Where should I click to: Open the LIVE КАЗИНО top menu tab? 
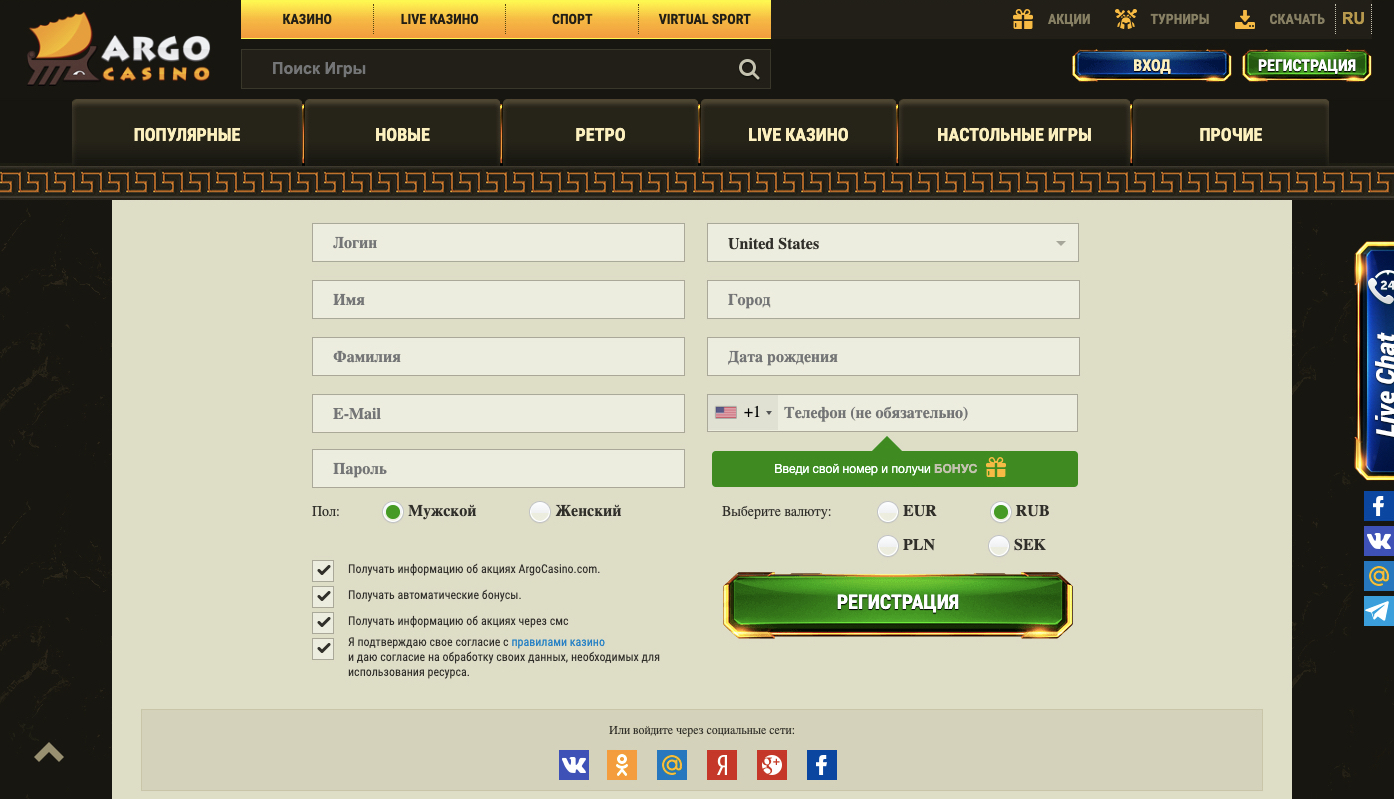pos(439,19)
